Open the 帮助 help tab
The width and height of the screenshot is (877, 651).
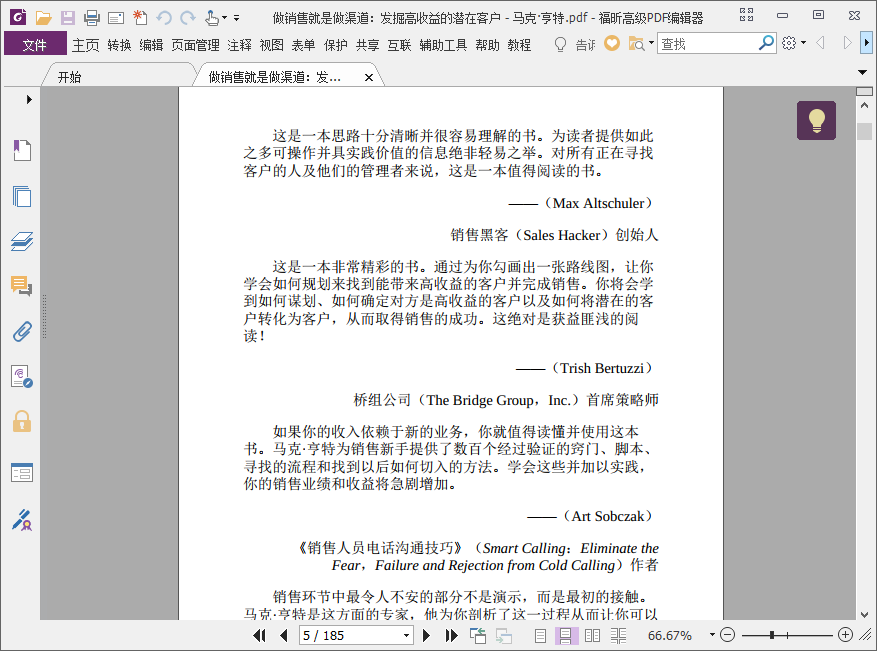(x=487, y=45)
